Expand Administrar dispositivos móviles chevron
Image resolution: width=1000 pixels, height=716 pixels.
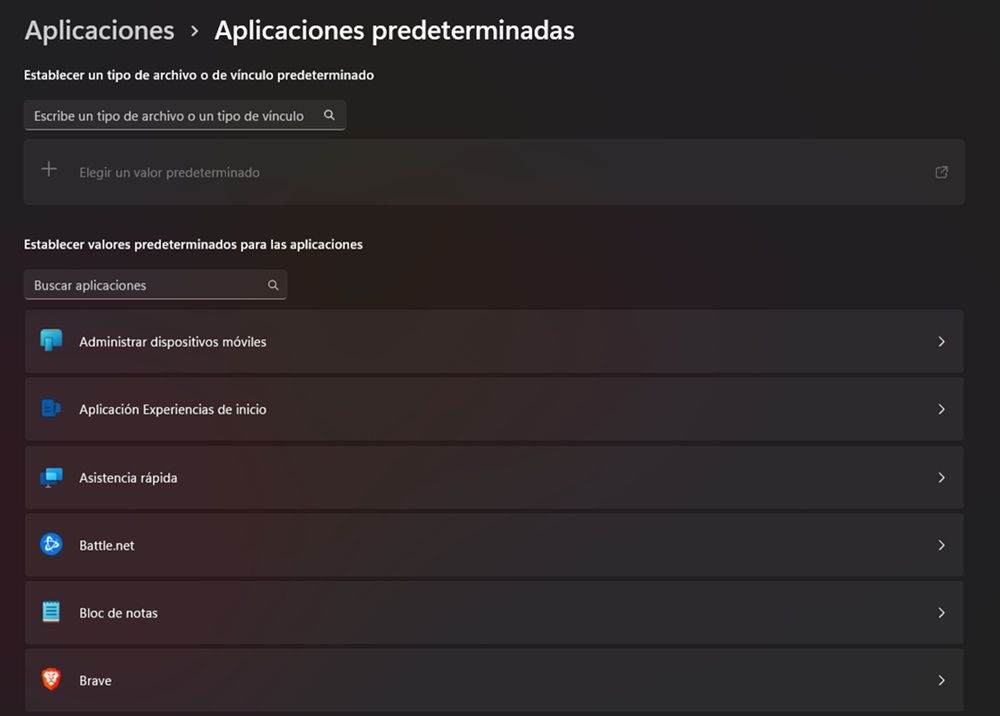(x=941, y=341)
